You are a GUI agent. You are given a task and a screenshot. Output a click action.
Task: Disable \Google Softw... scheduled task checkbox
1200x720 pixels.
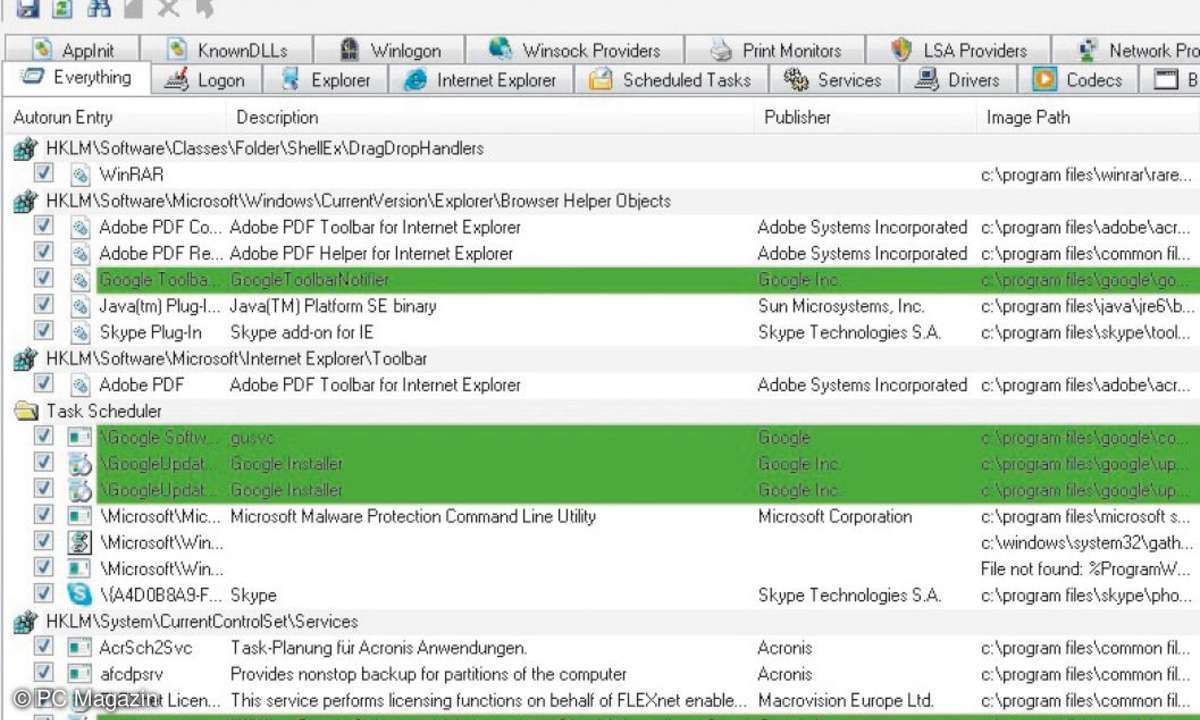pyautogui.click(x=43, y=437)
